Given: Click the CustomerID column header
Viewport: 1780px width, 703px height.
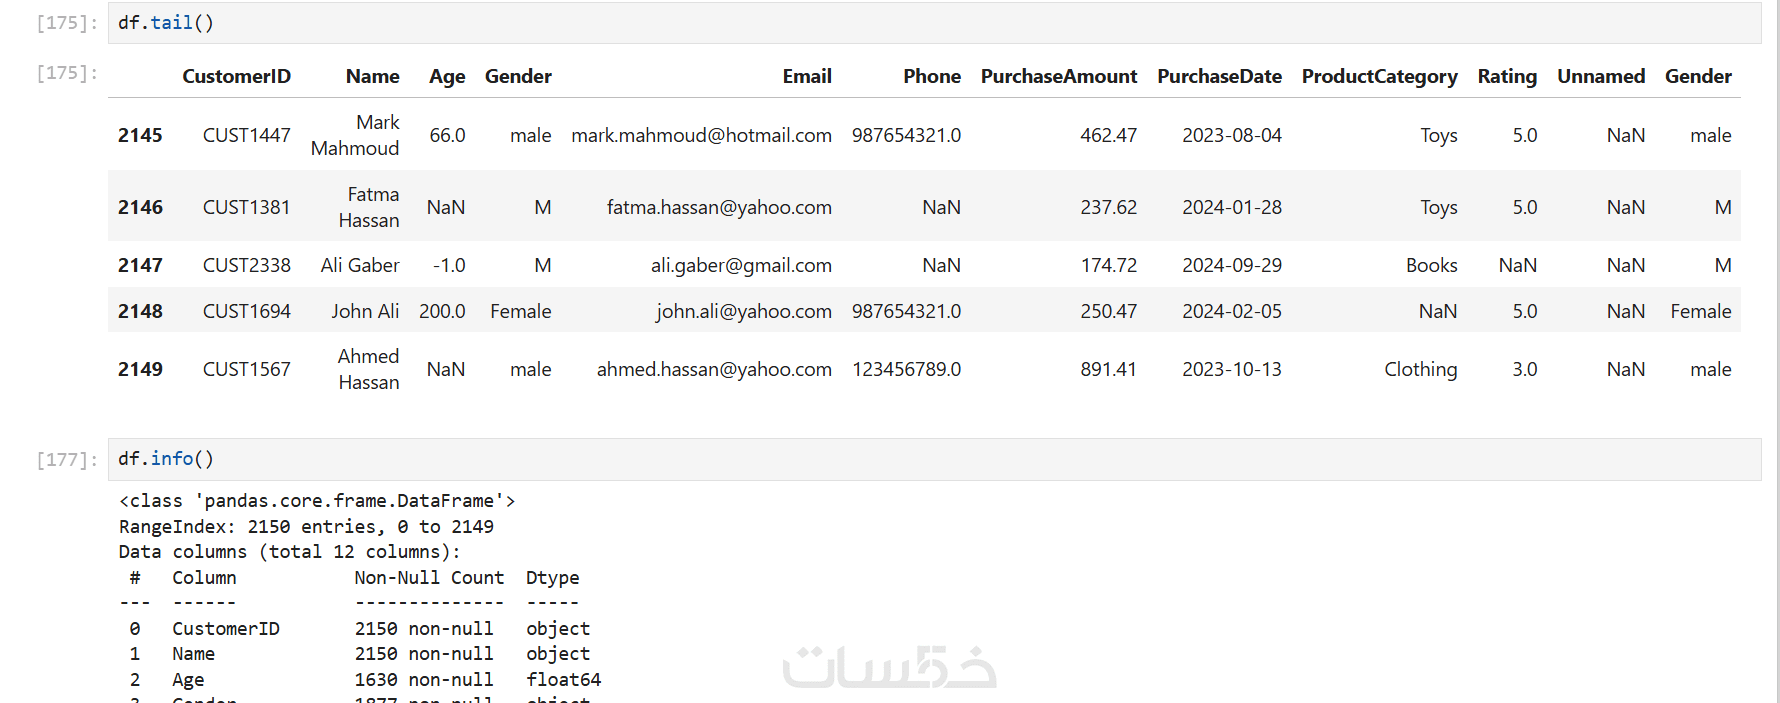Looking at the screenshot, I should [236, 76].
